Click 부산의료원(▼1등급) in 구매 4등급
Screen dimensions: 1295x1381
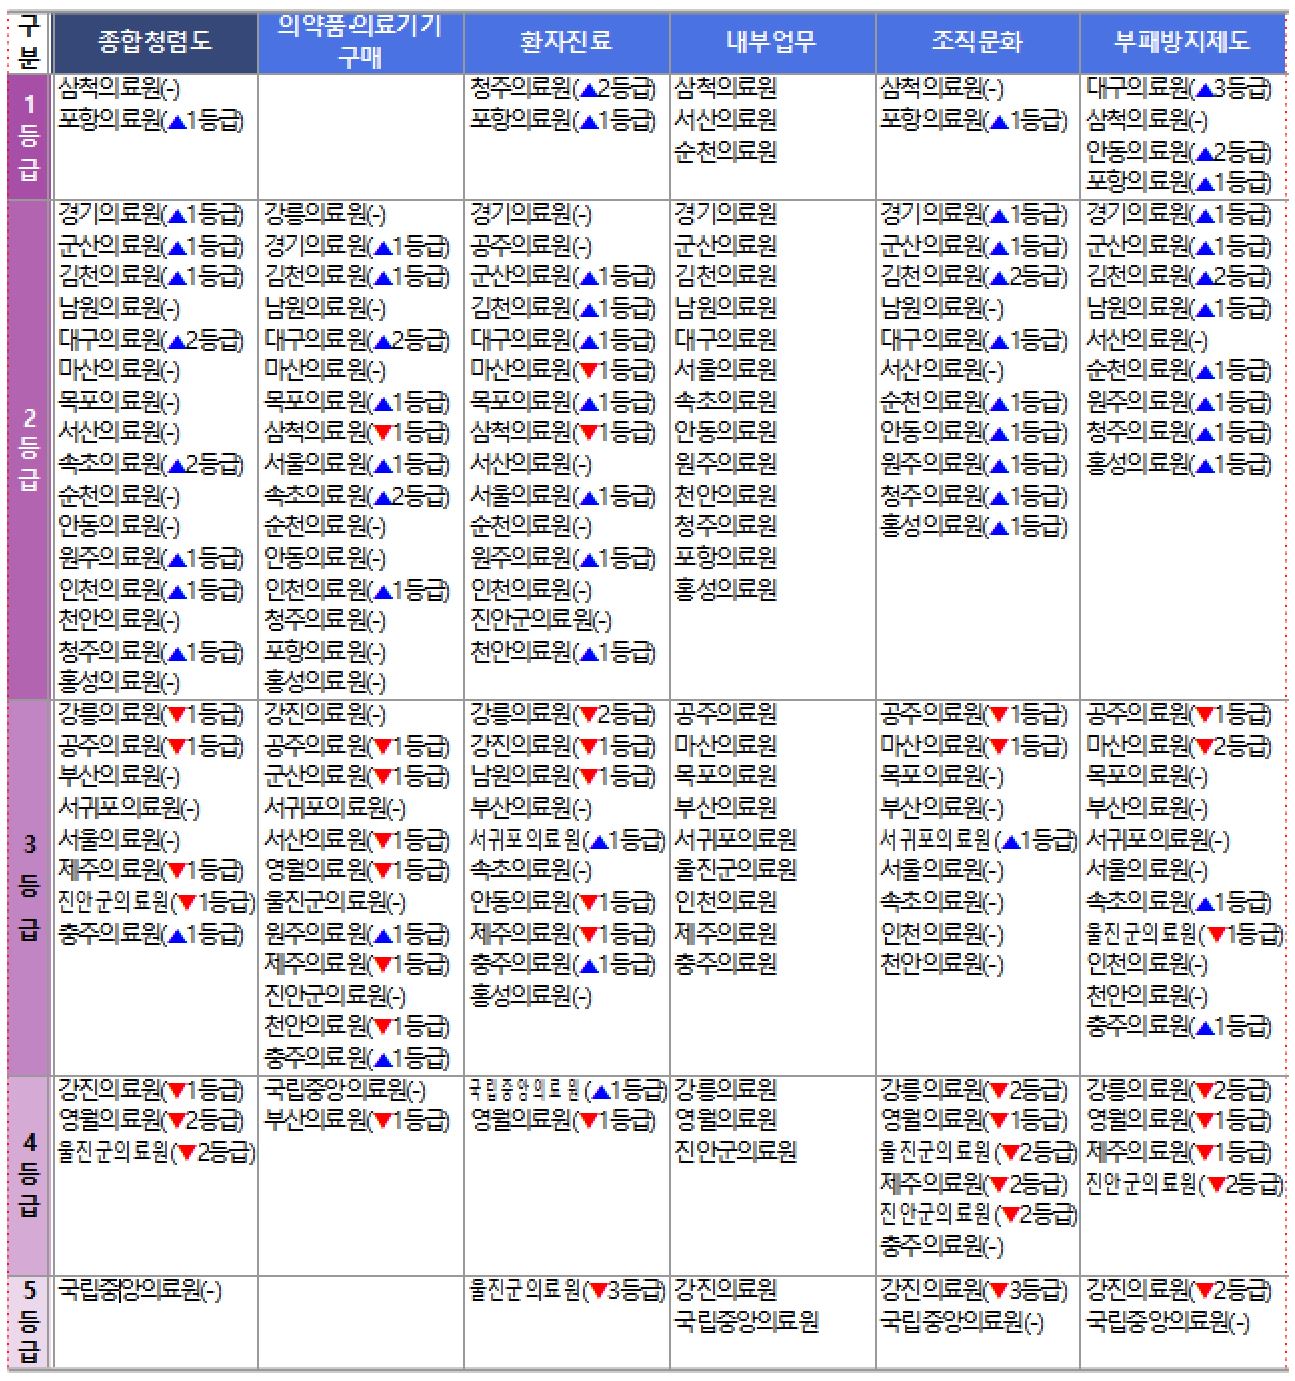(357, 1119)
